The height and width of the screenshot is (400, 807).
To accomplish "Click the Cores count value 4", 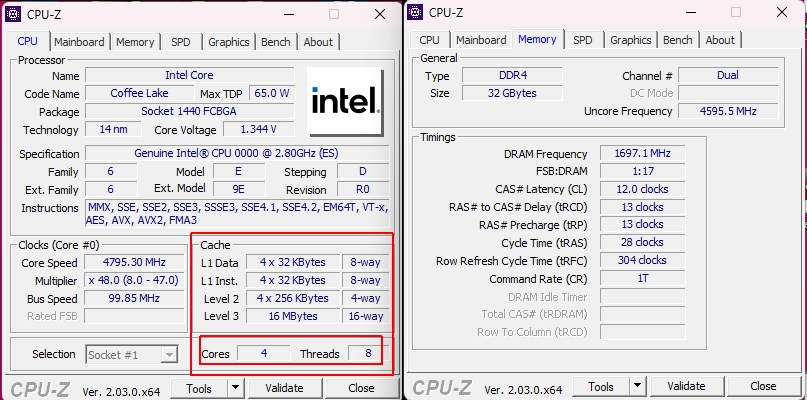I will pos(264,353).
